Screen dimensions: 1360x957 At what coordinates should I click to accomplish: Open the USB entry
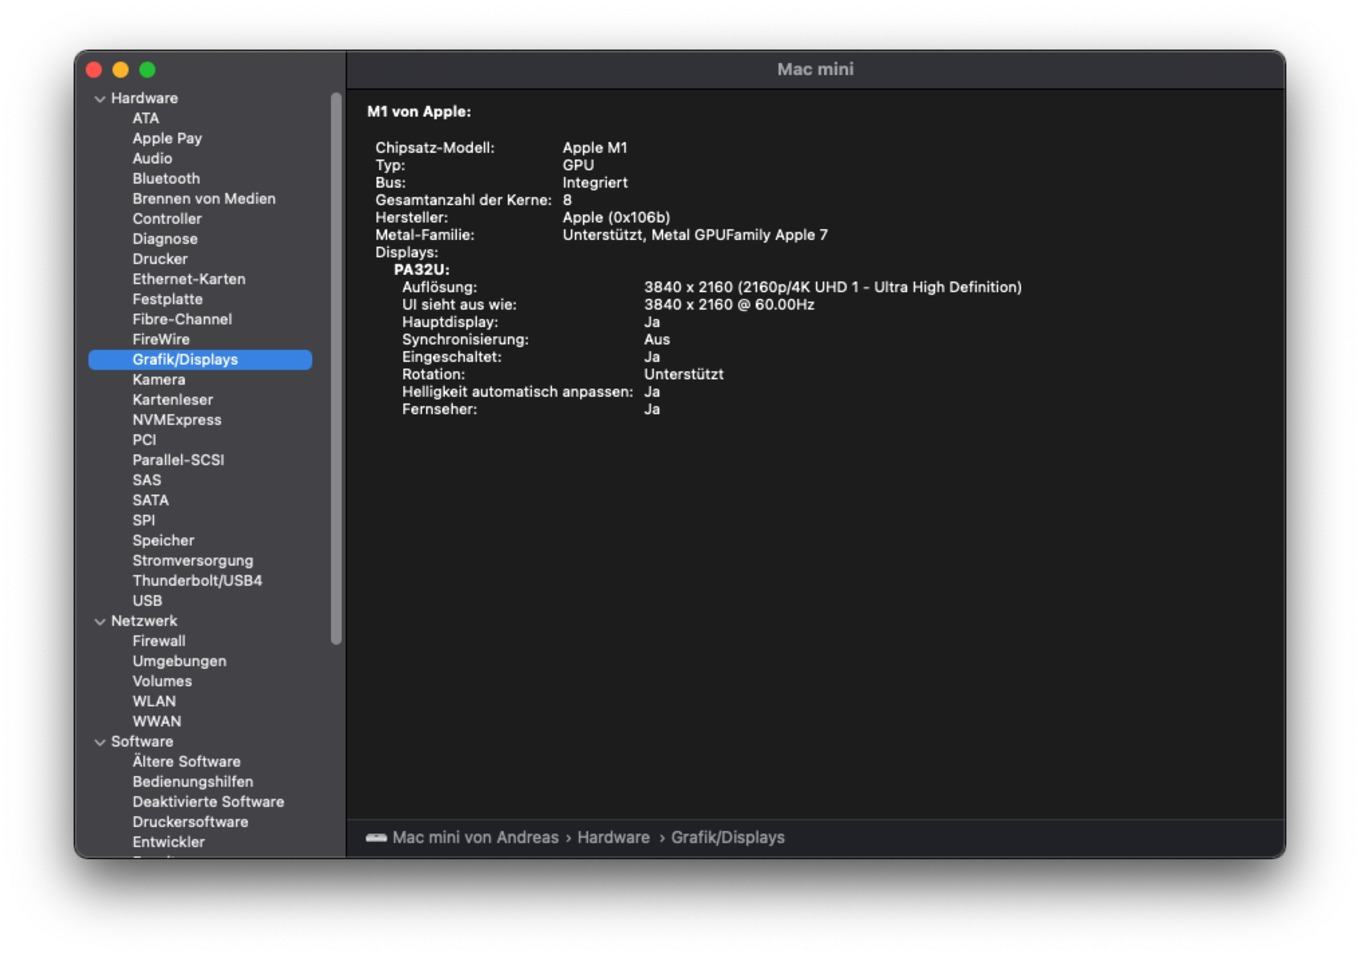click(147, 600)
